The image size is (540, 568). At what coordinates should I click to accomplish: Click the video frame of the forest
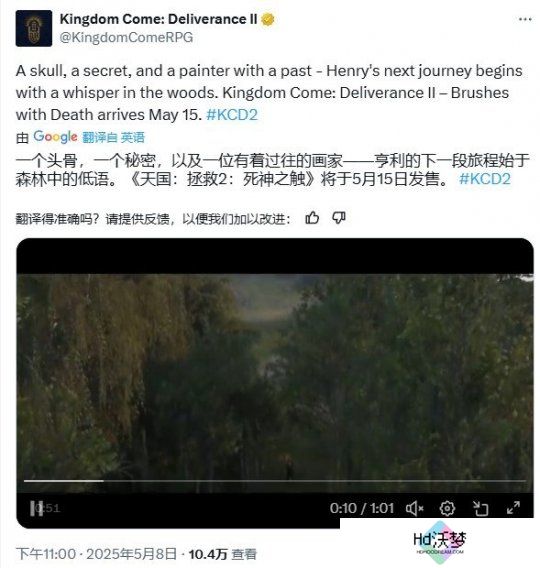275,377
